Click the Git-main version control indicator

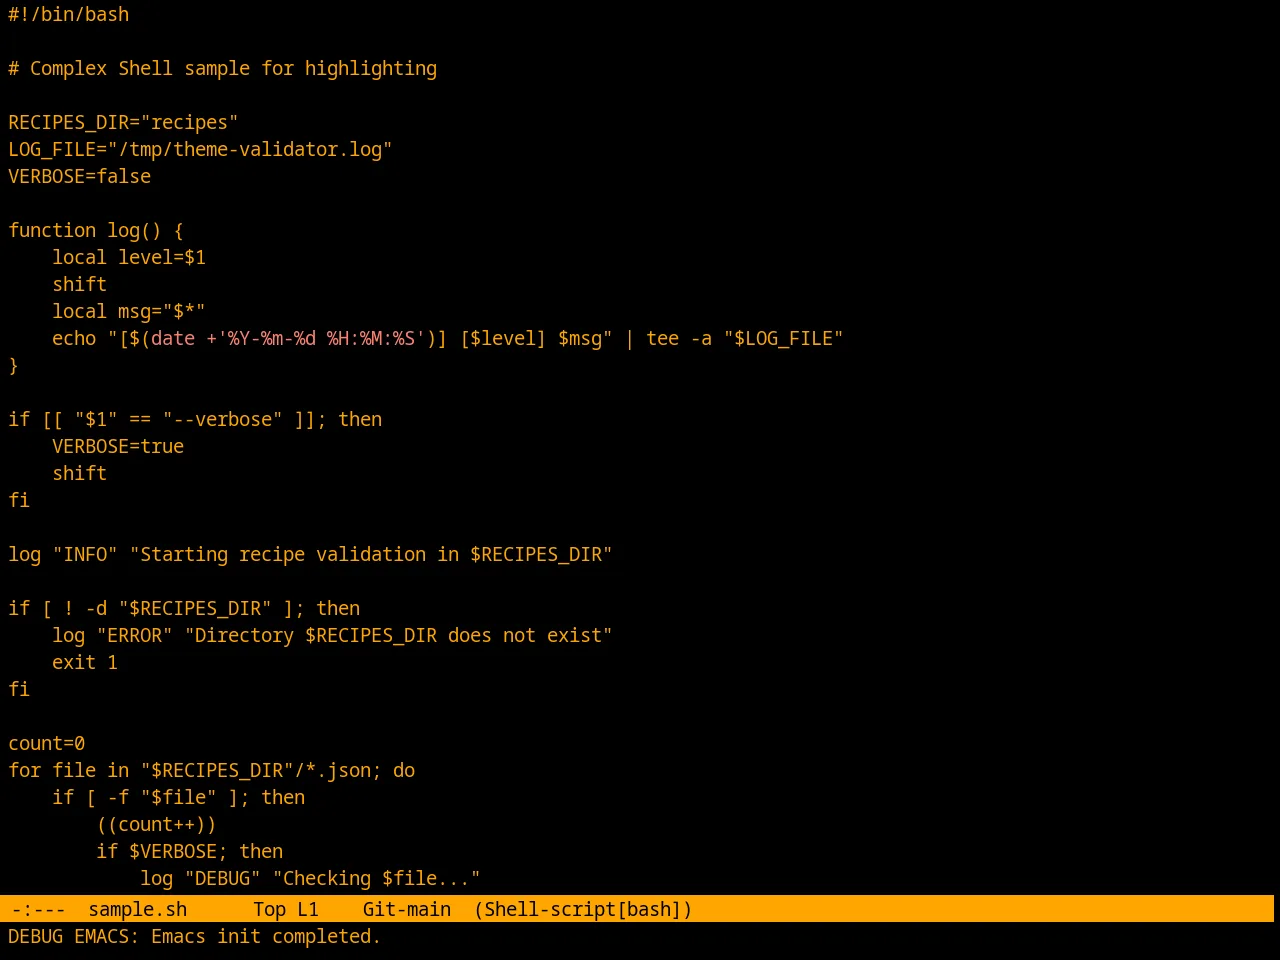click(406, 909)
